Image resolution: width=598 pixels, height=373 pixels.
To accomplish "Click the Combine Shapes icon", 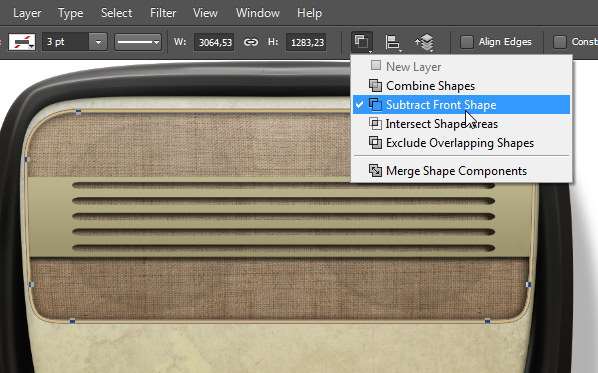I will pos(375,85).
